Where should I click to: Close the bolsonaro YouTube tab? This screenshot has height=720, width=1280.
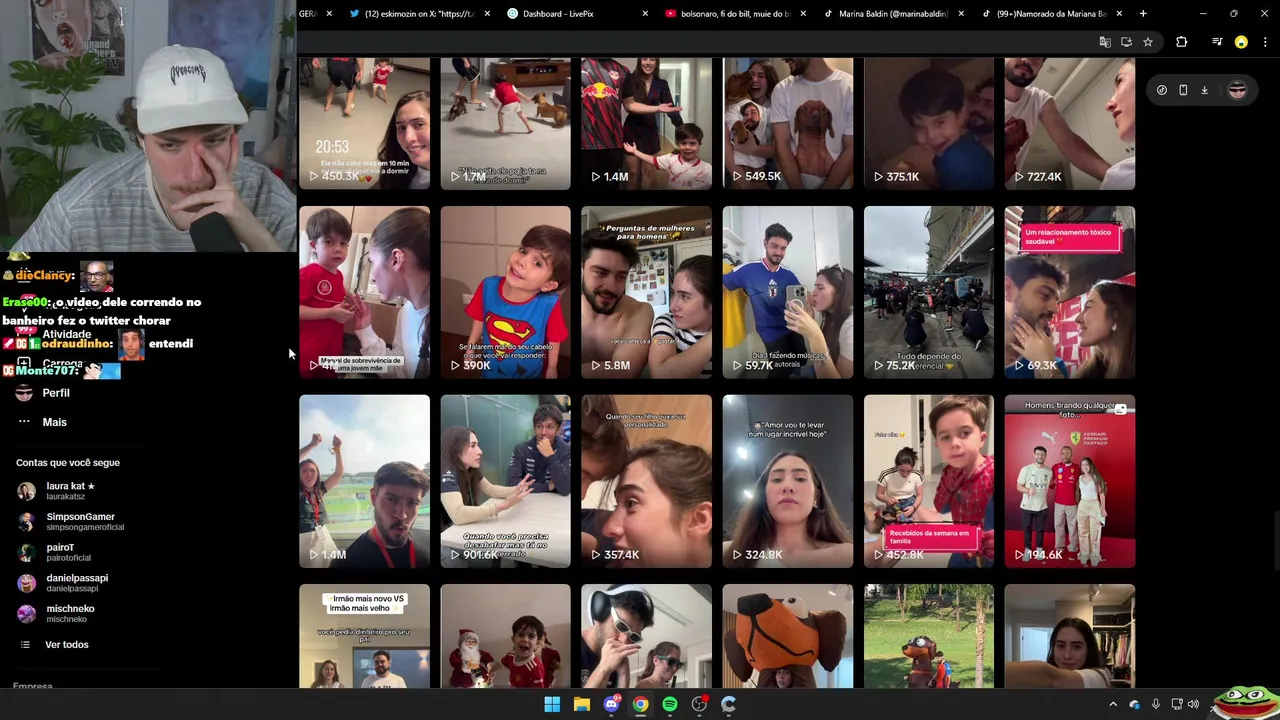(x=803, y=14)
